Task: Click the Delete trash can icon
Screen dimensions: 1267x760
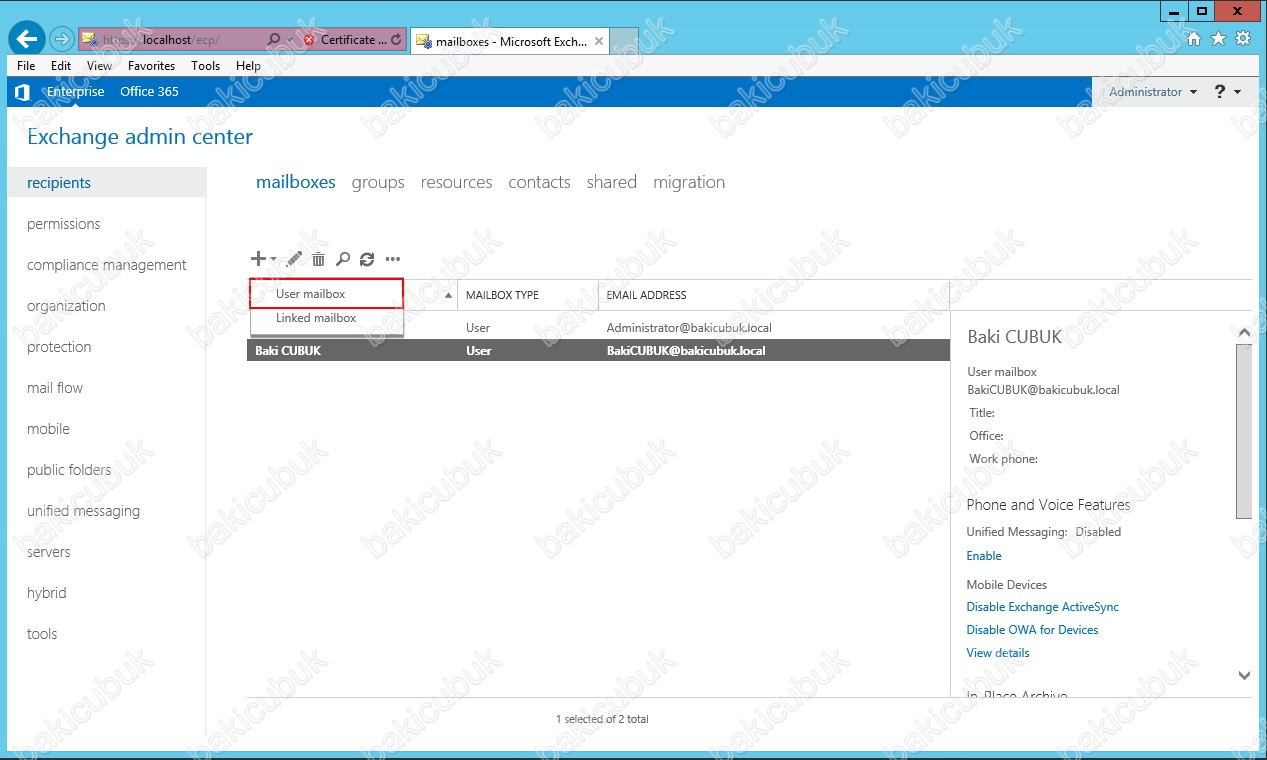Action: [319, 259]
